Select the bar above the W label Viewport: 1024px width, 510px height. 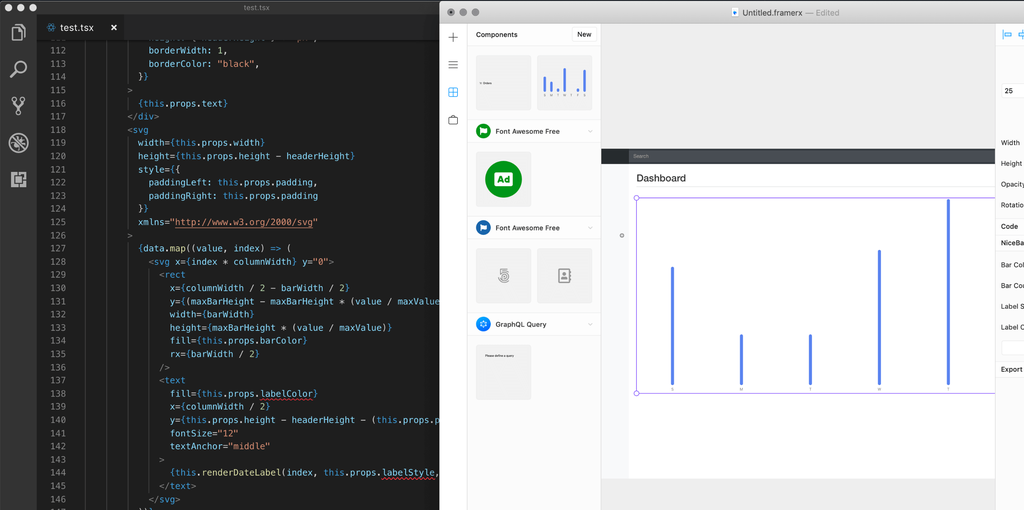[x=879, y=317]
